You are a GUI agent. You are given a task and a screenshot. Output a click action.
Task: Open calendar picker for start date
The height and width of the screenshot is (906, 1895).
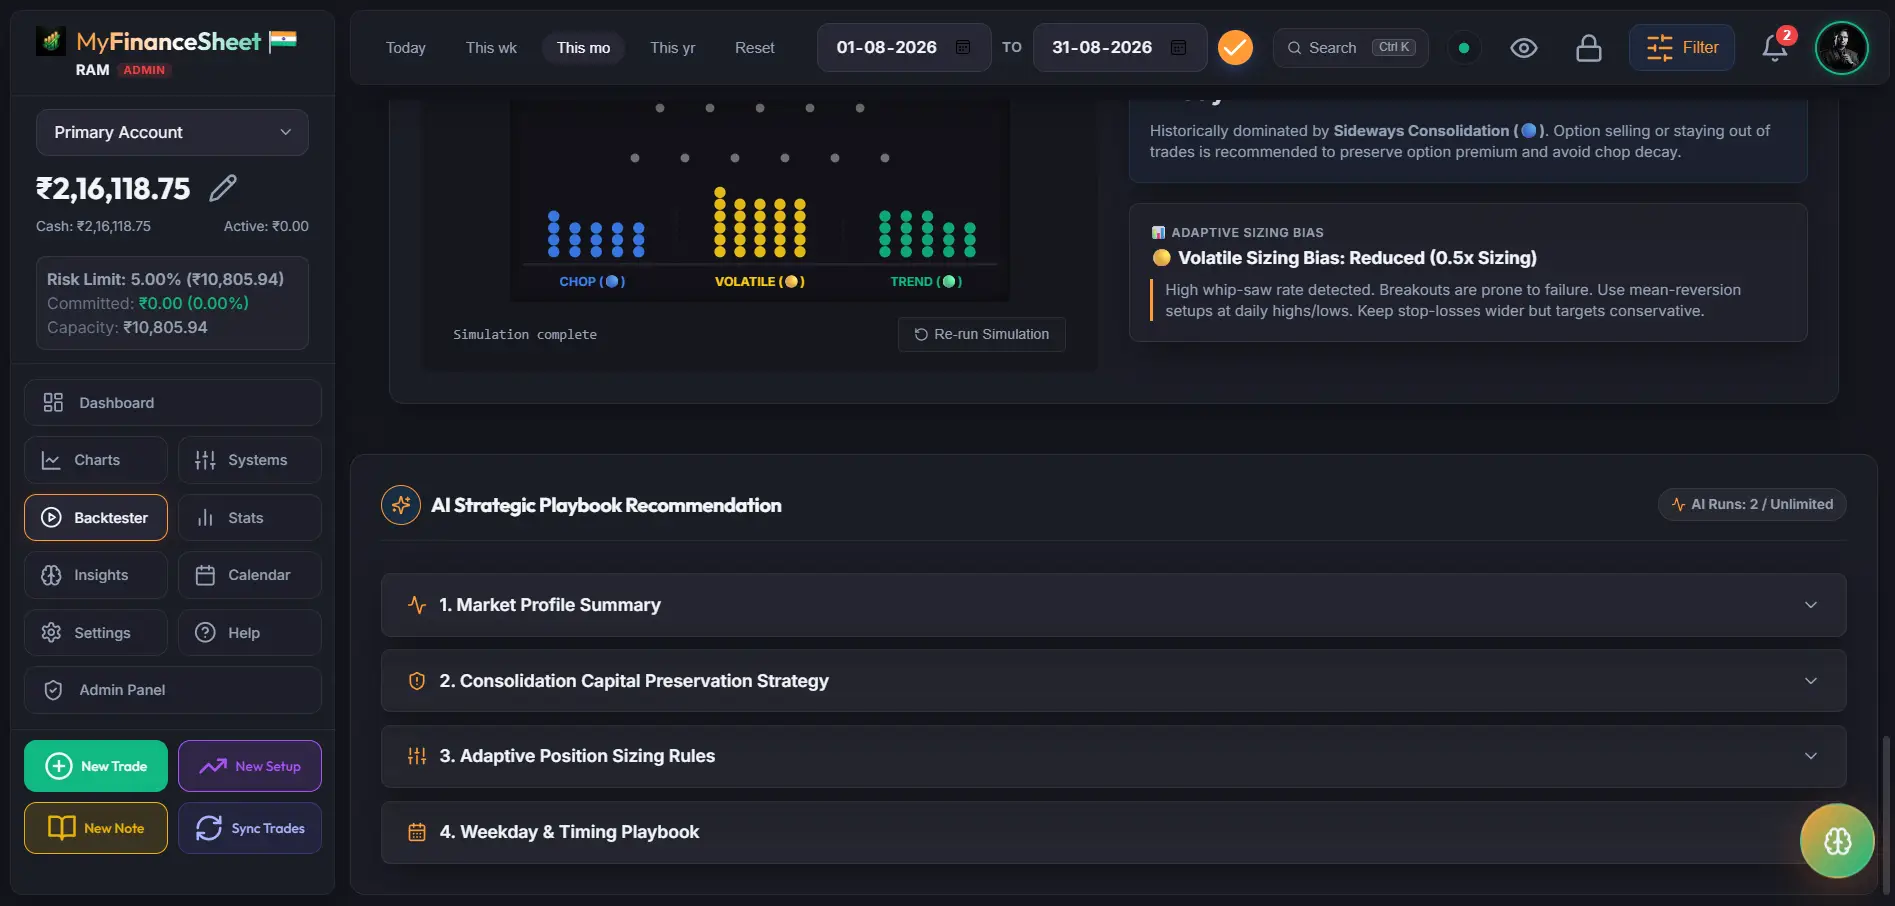pos(963,48)
